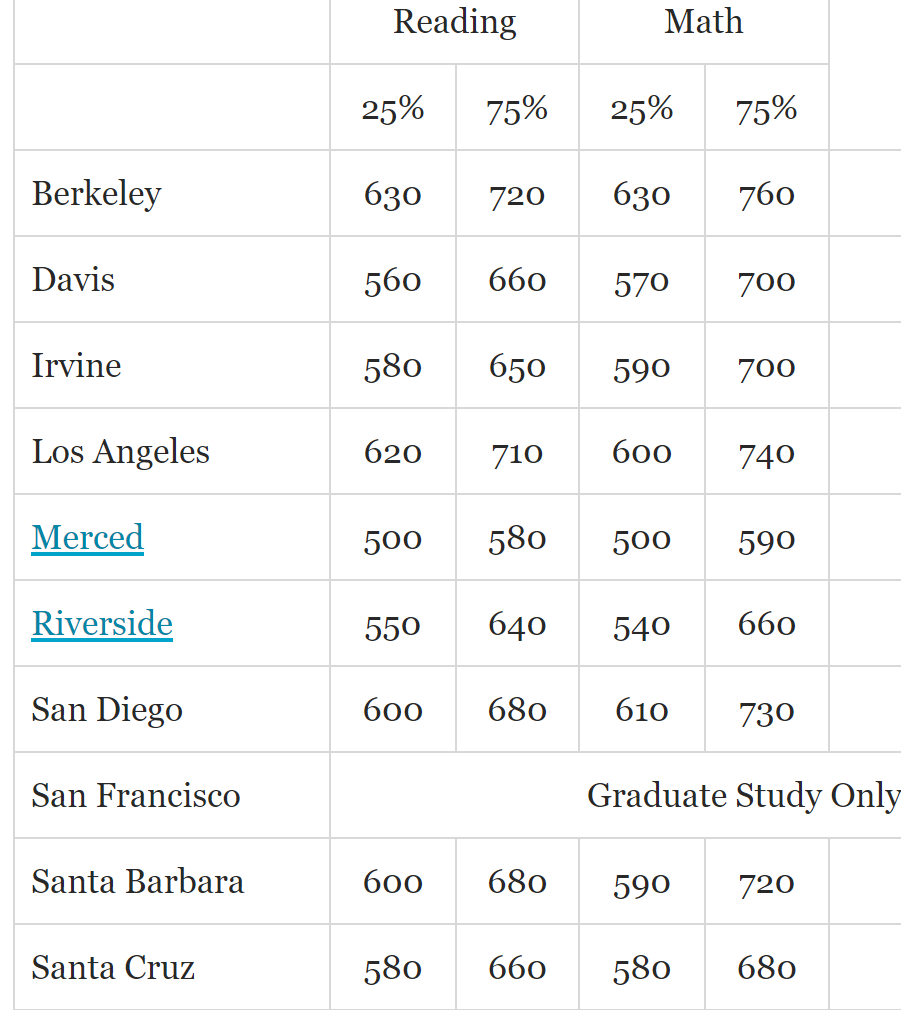The width and height of the screenshot is (901, 1010).
Task: Open the Merced campus link
Action: pyautogui.click(x=88, y=538)
